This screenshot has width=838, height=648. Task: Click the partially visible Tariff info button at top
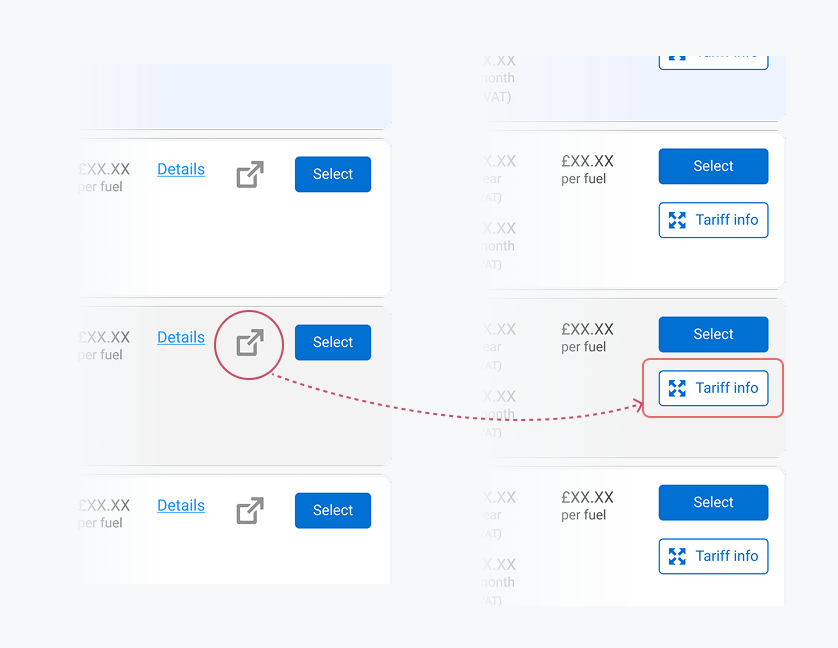tap(713, 62)
